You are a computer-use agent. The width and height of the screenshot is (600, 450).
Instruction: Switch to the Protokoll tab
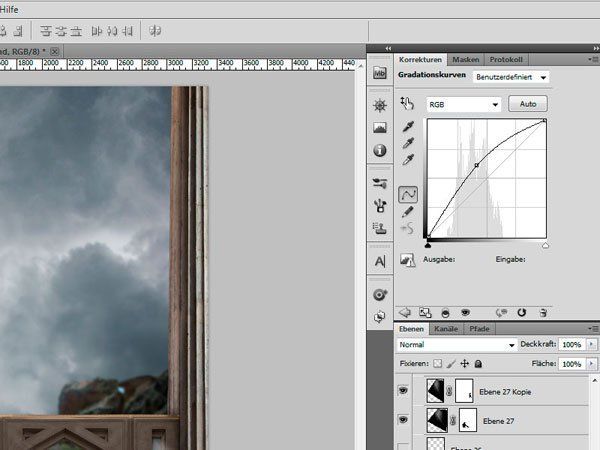click(x=506, y=59)
